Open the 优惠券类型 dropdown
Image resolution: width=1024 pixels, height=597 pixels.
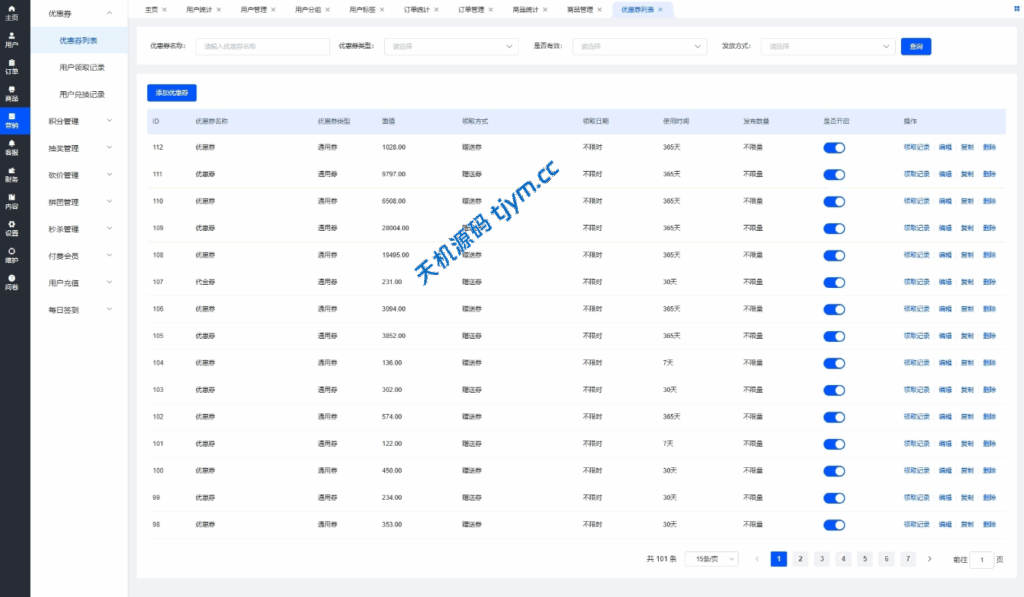point(451,46)
